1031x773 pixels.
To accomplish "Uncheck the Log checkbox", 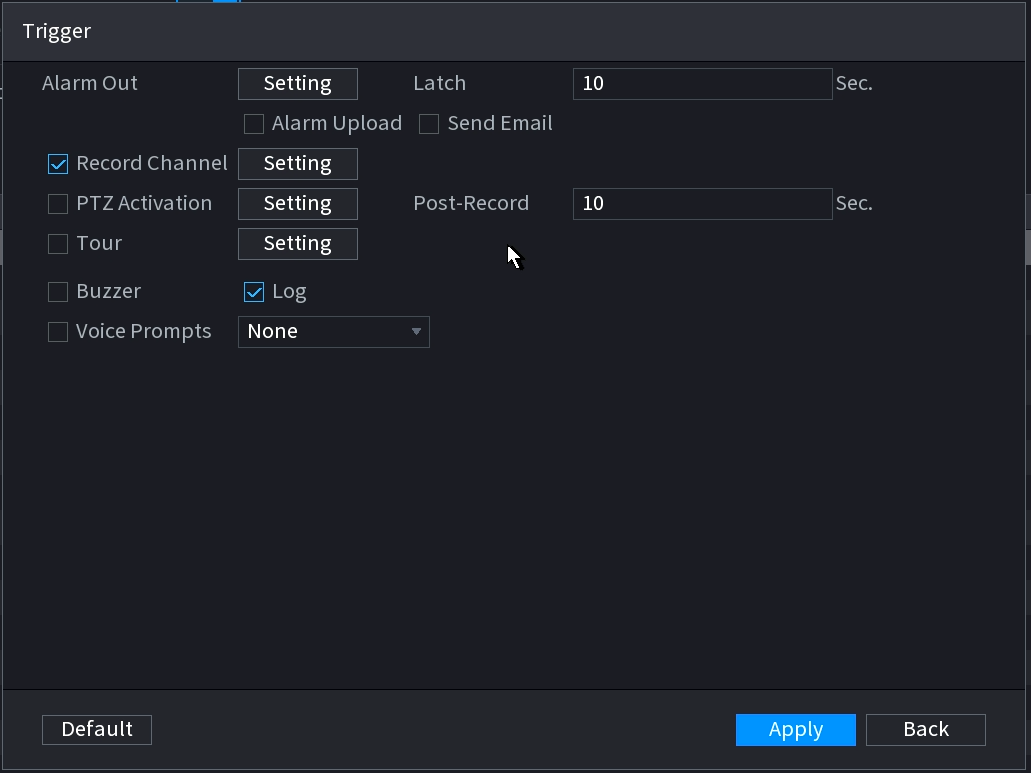I will click(254, 292).
